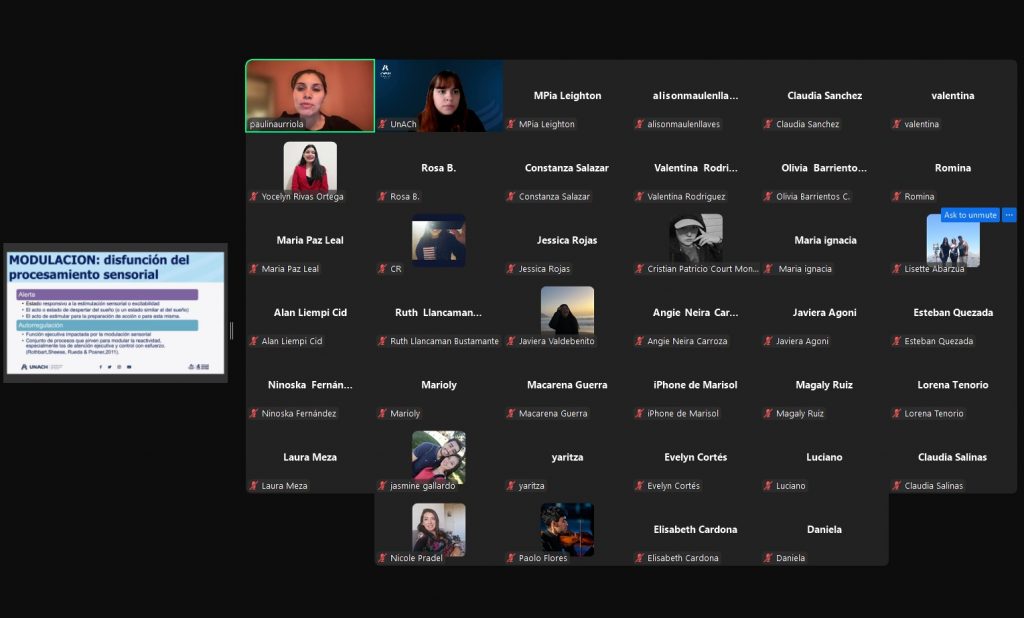Click muted mic icon by Yocelyn Rivas Ortega
1024x618 pixels.
tap(254, 197)
